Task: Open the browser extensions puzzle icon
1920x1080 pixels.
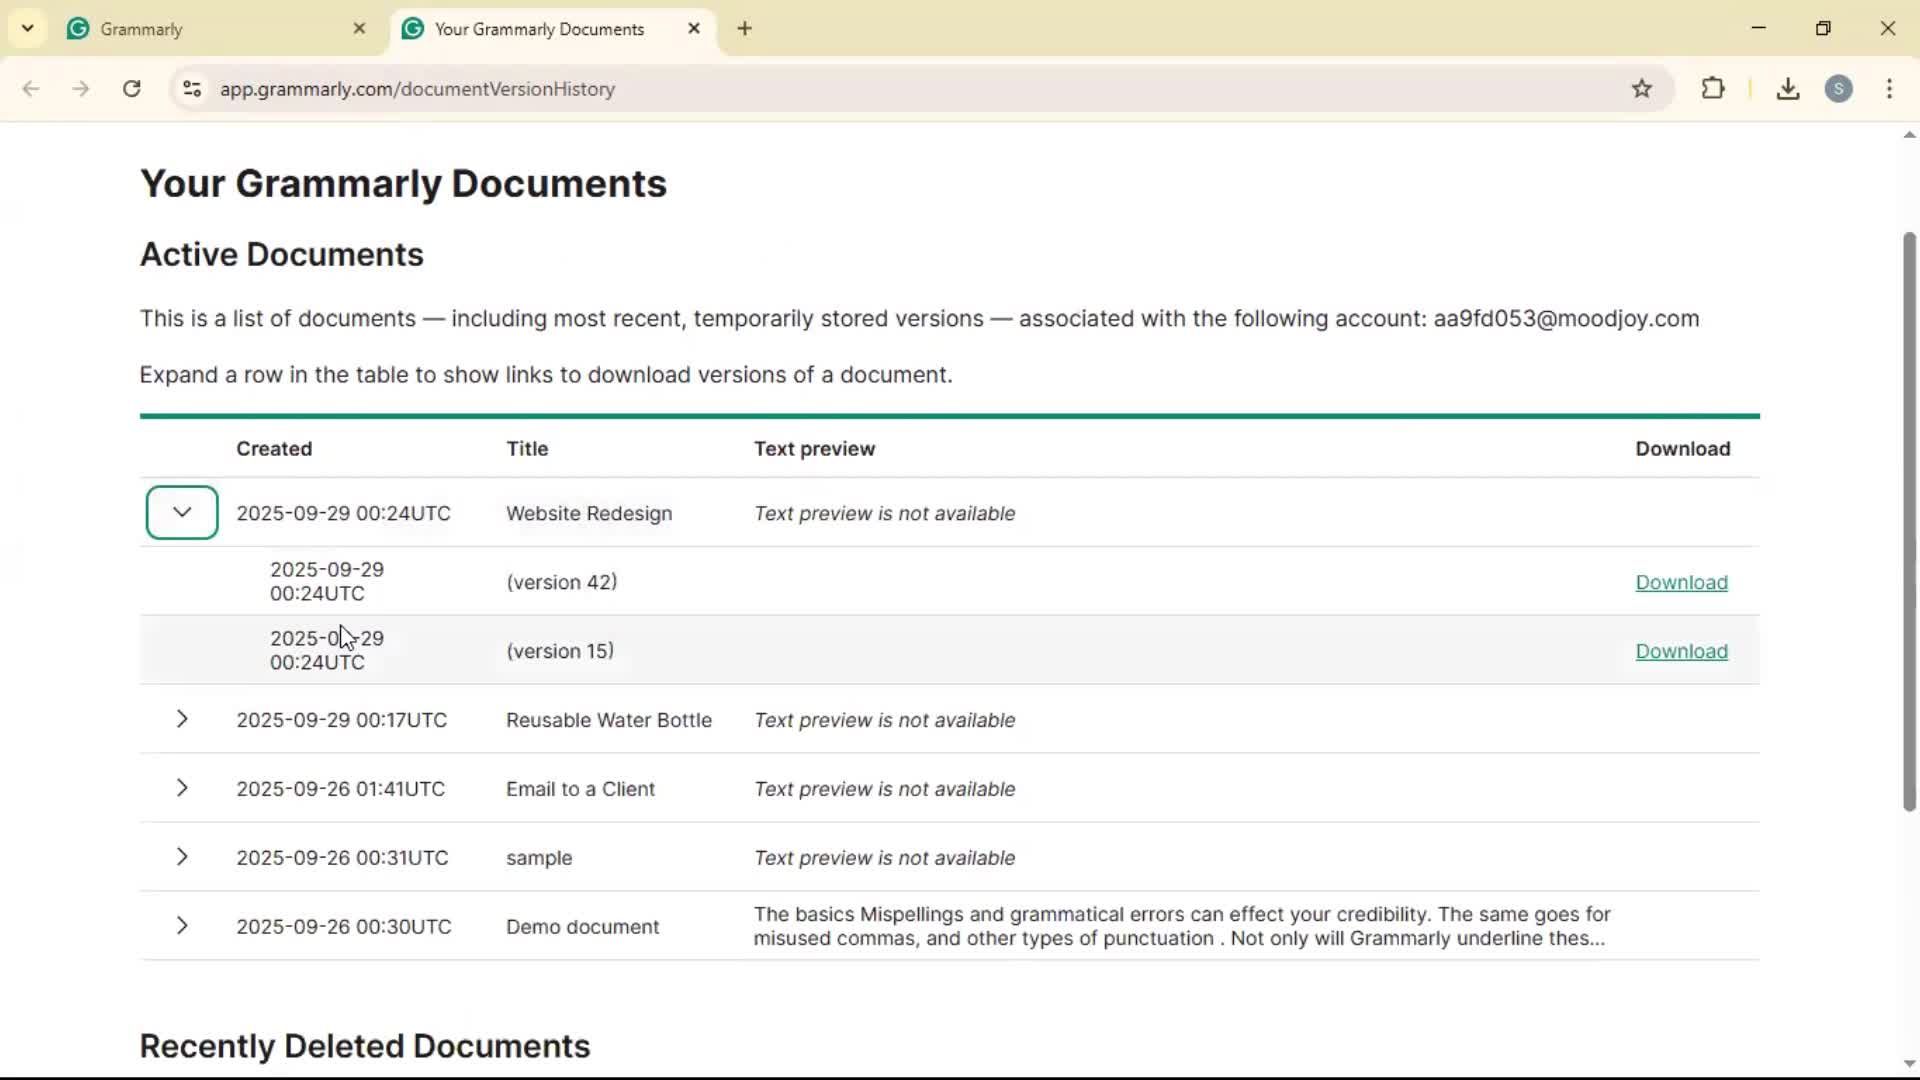Action: click(1713, 89)
